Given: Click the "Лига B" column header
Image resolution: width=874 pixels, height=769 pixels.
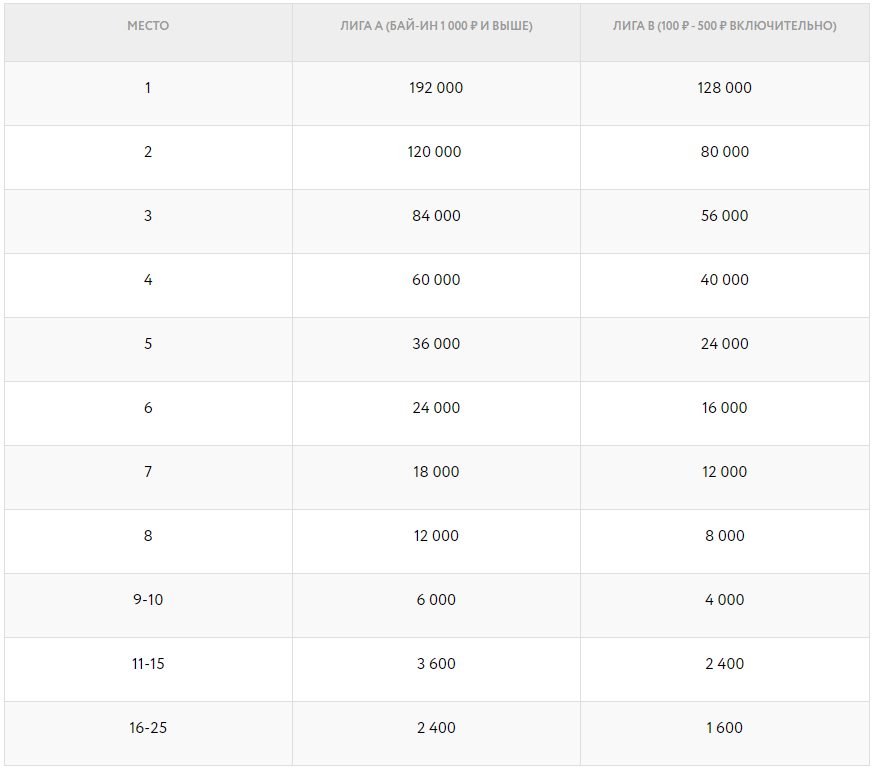Looking at the screenshot, I should [x=724, y=26].
